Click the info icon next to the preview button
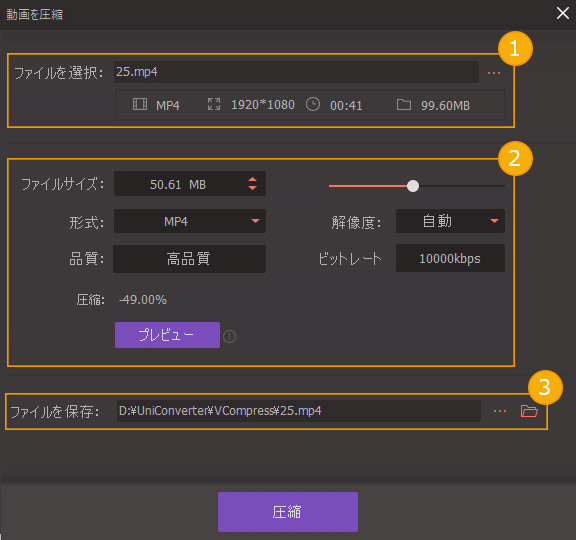This screenshot has height=540, width=576. pyautogui.click(x=230, y=336)
